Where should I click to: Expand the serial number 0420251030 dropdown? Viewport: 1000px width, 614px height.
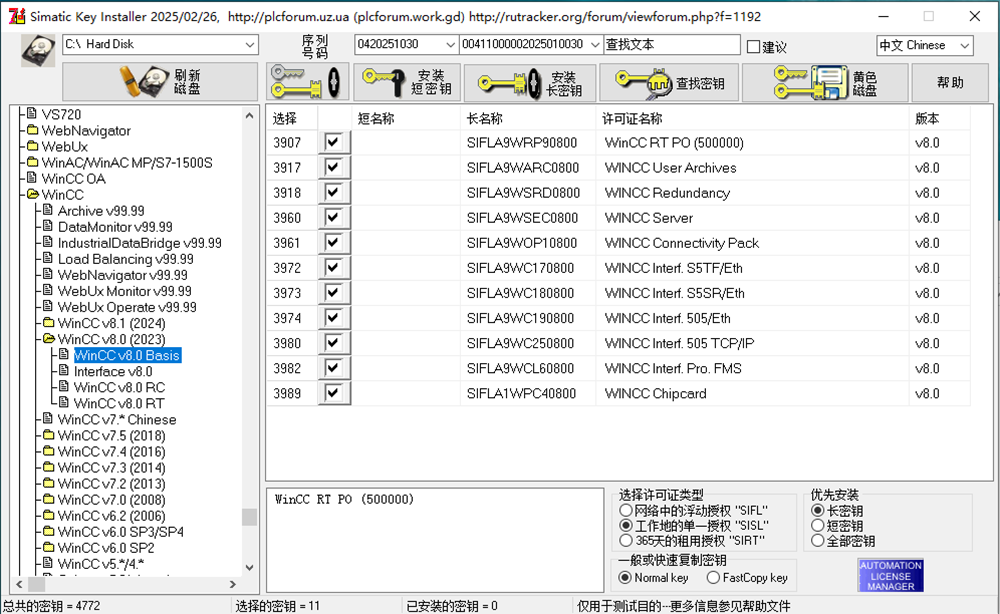tap(449, 45)
